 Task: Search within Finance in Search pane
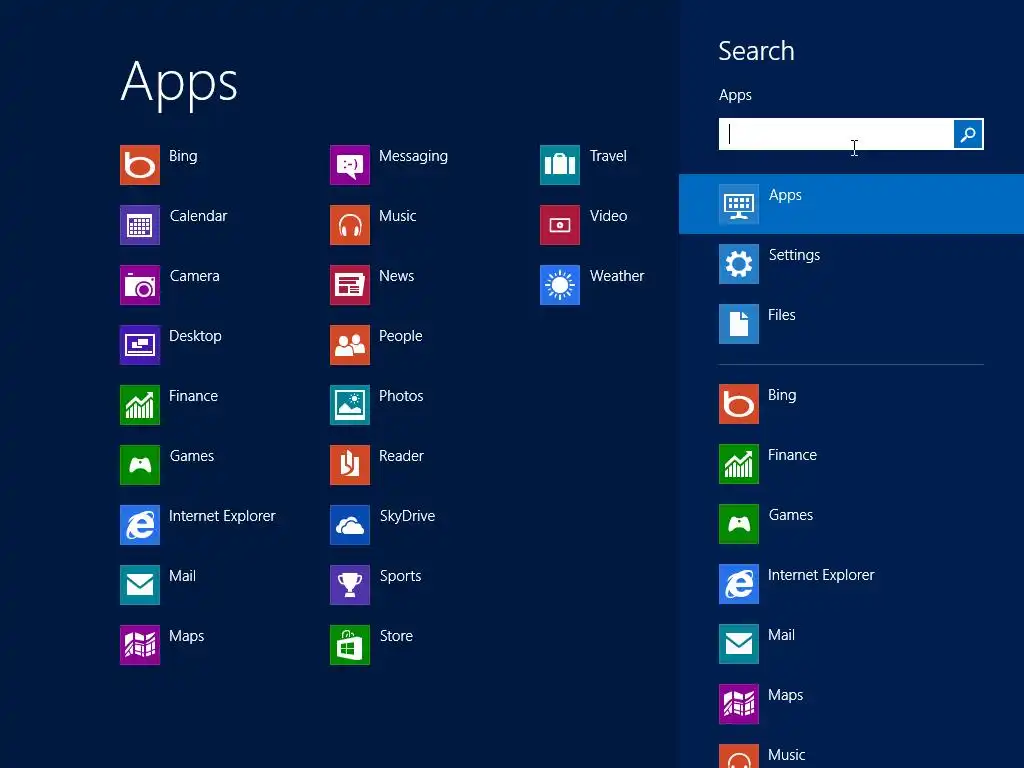pos(852,464)
